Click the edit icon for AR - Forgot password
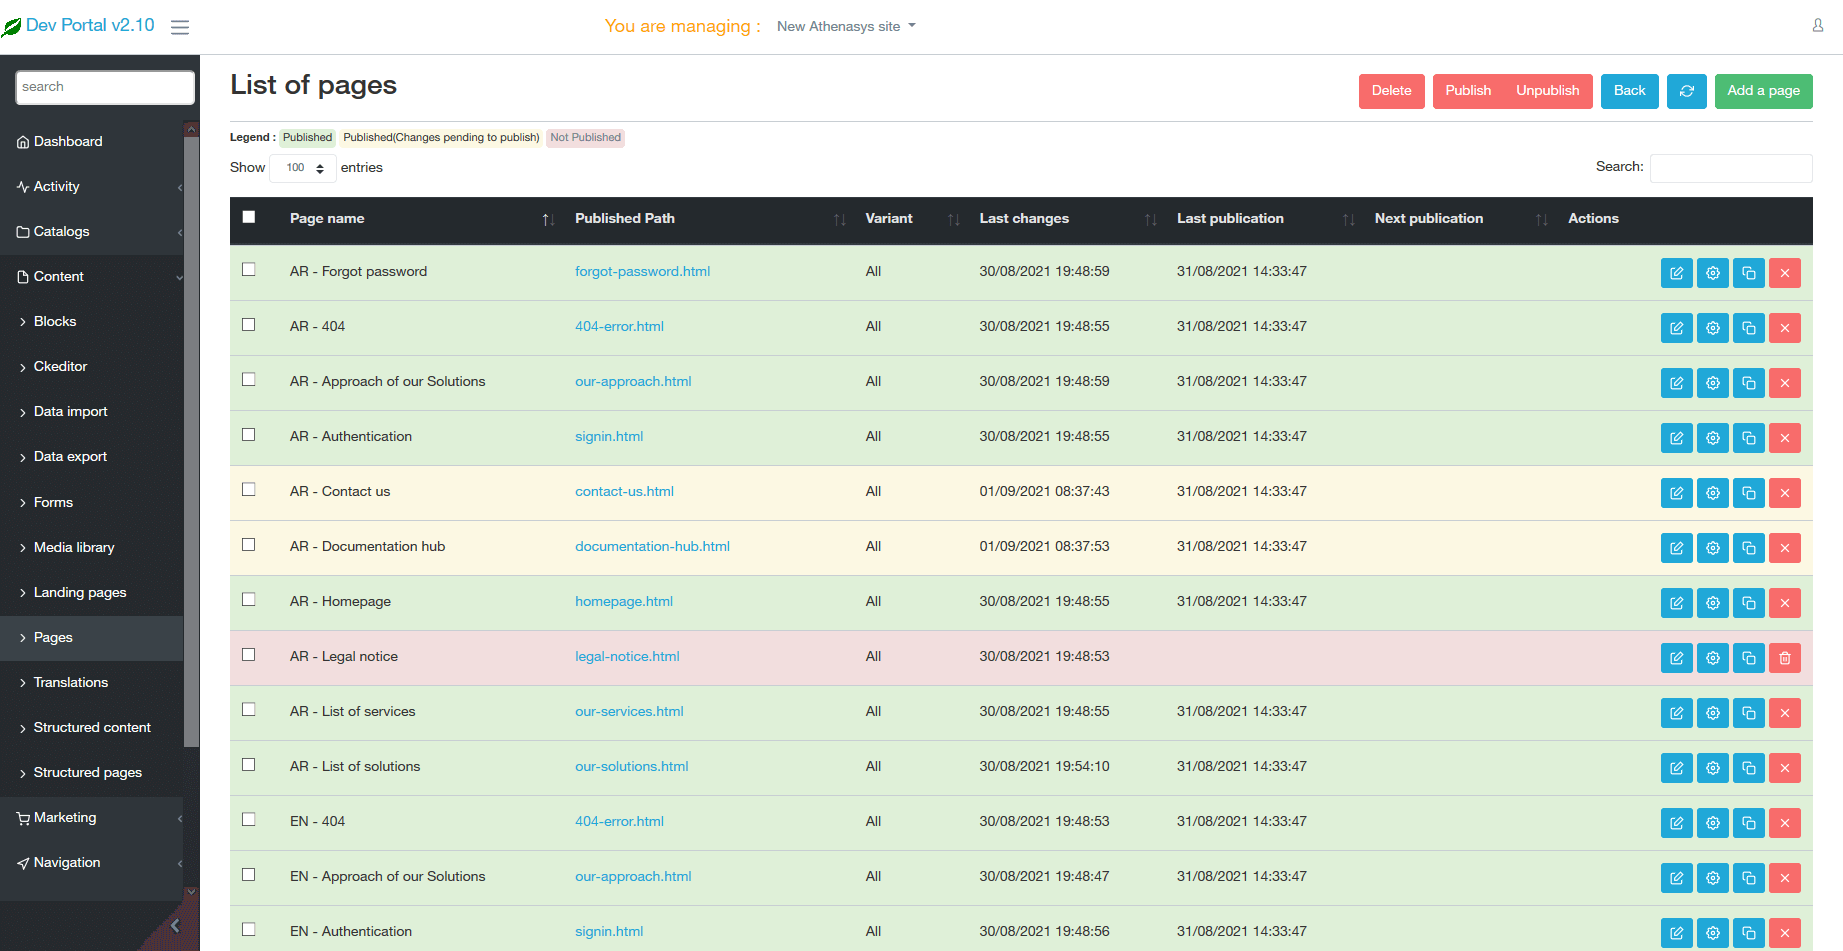Image resolution: width=1843 pixels, height=951 pixels. coord(1676,273)
